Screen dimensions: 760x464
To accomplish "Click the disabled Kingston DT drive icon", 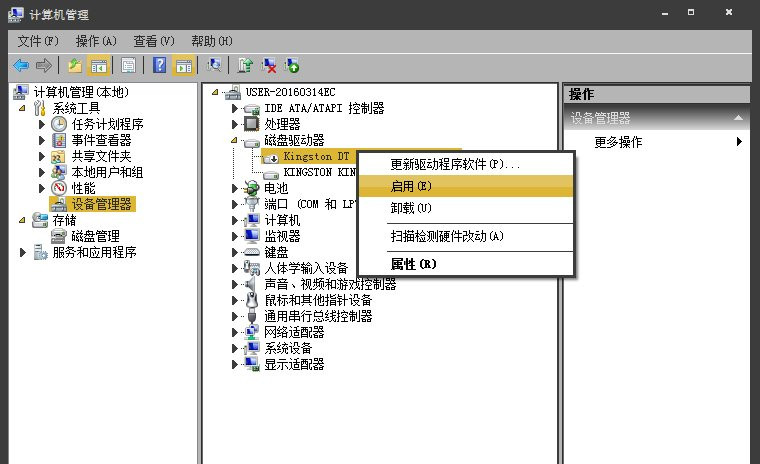I will 270,157.
